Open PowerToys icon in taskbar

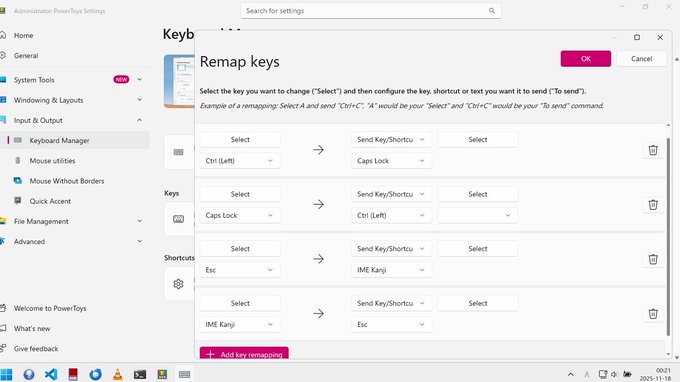pyautogui.click(x=162, y=374)
